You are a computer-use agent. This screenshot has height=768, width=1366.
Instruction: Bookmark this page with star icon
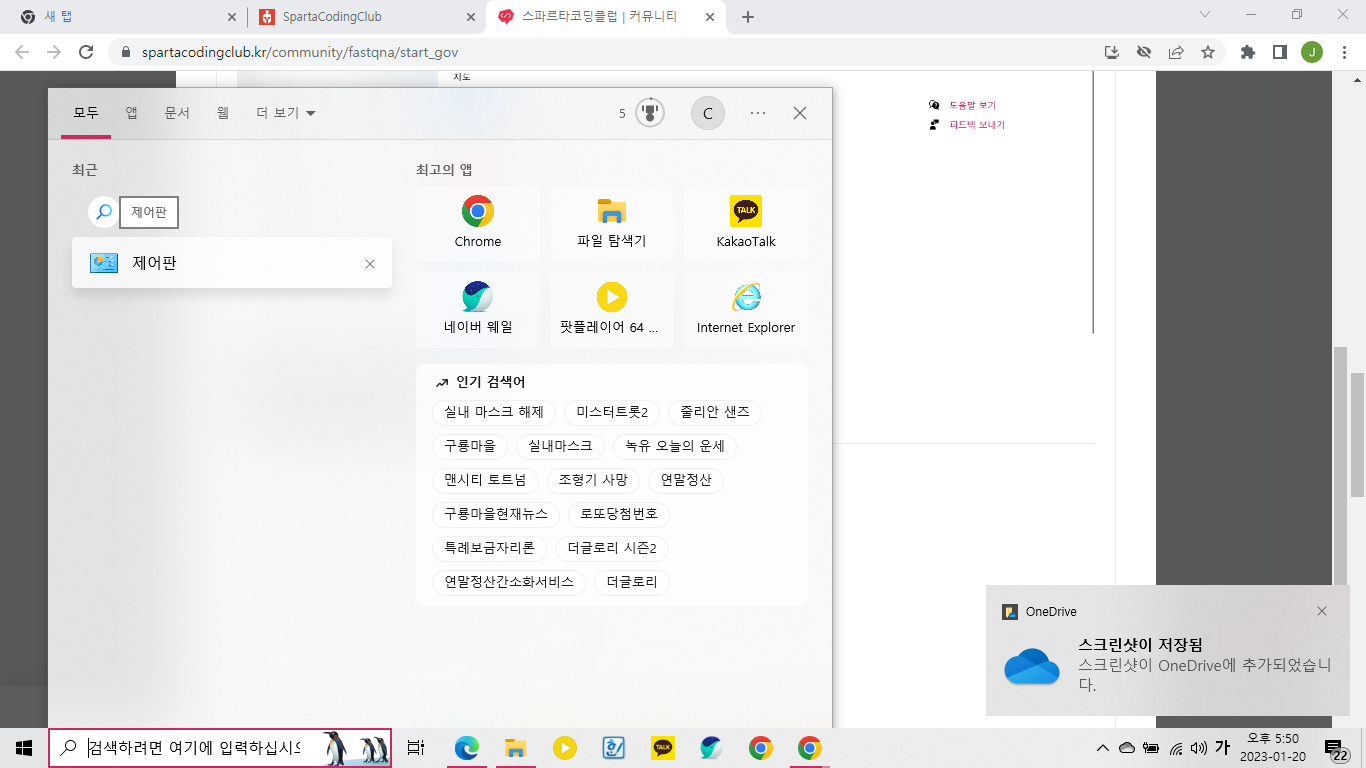[x=1208, y=52]
